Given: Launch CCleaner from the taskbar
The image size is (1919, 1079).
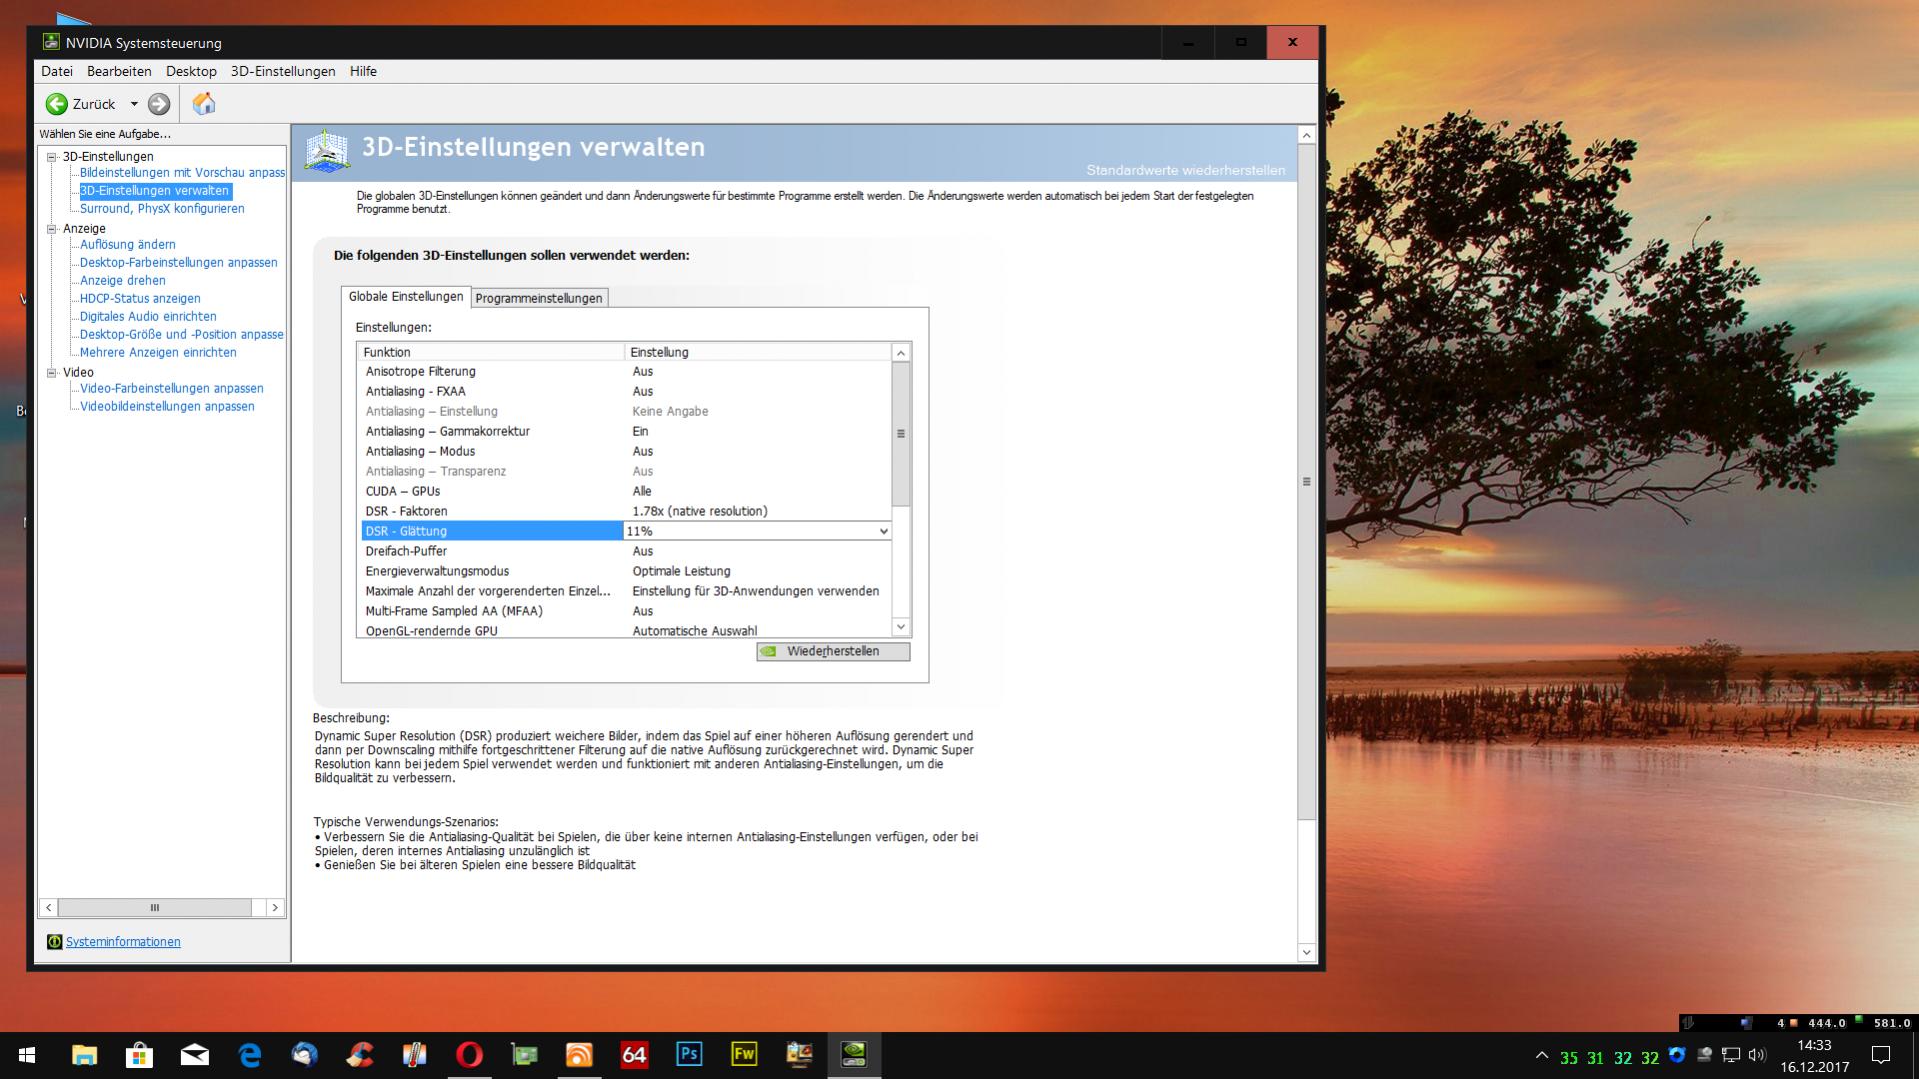Looking at the screenshot, I should [x=359, y=1055].
